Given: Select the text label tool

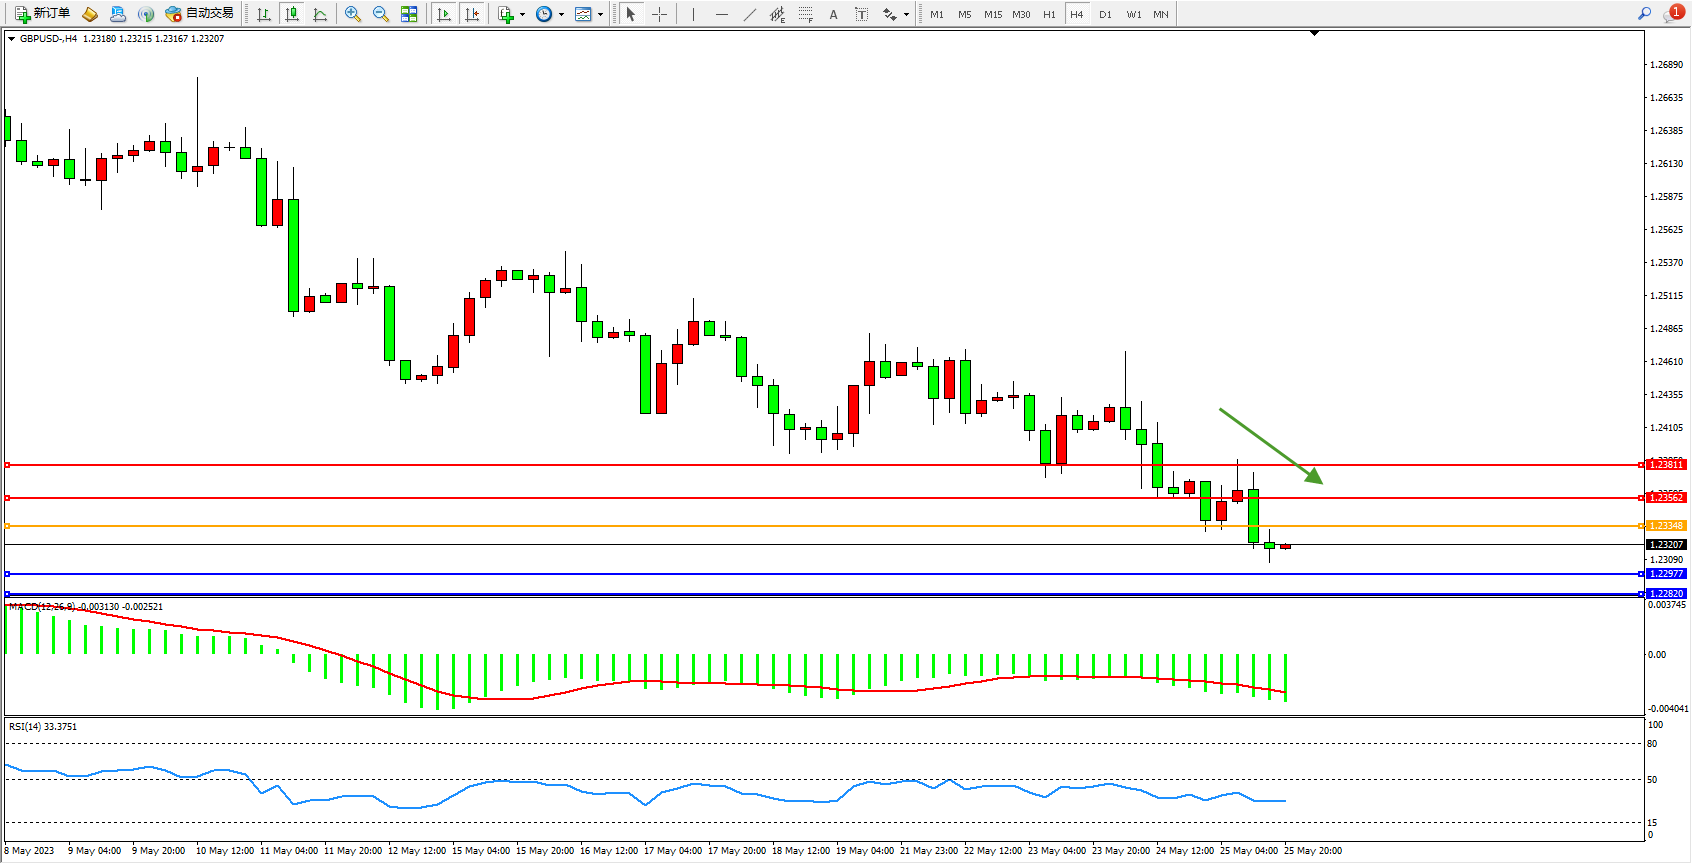Looking at the screenshot, I should pyautogui.click(x=833, y=14).
